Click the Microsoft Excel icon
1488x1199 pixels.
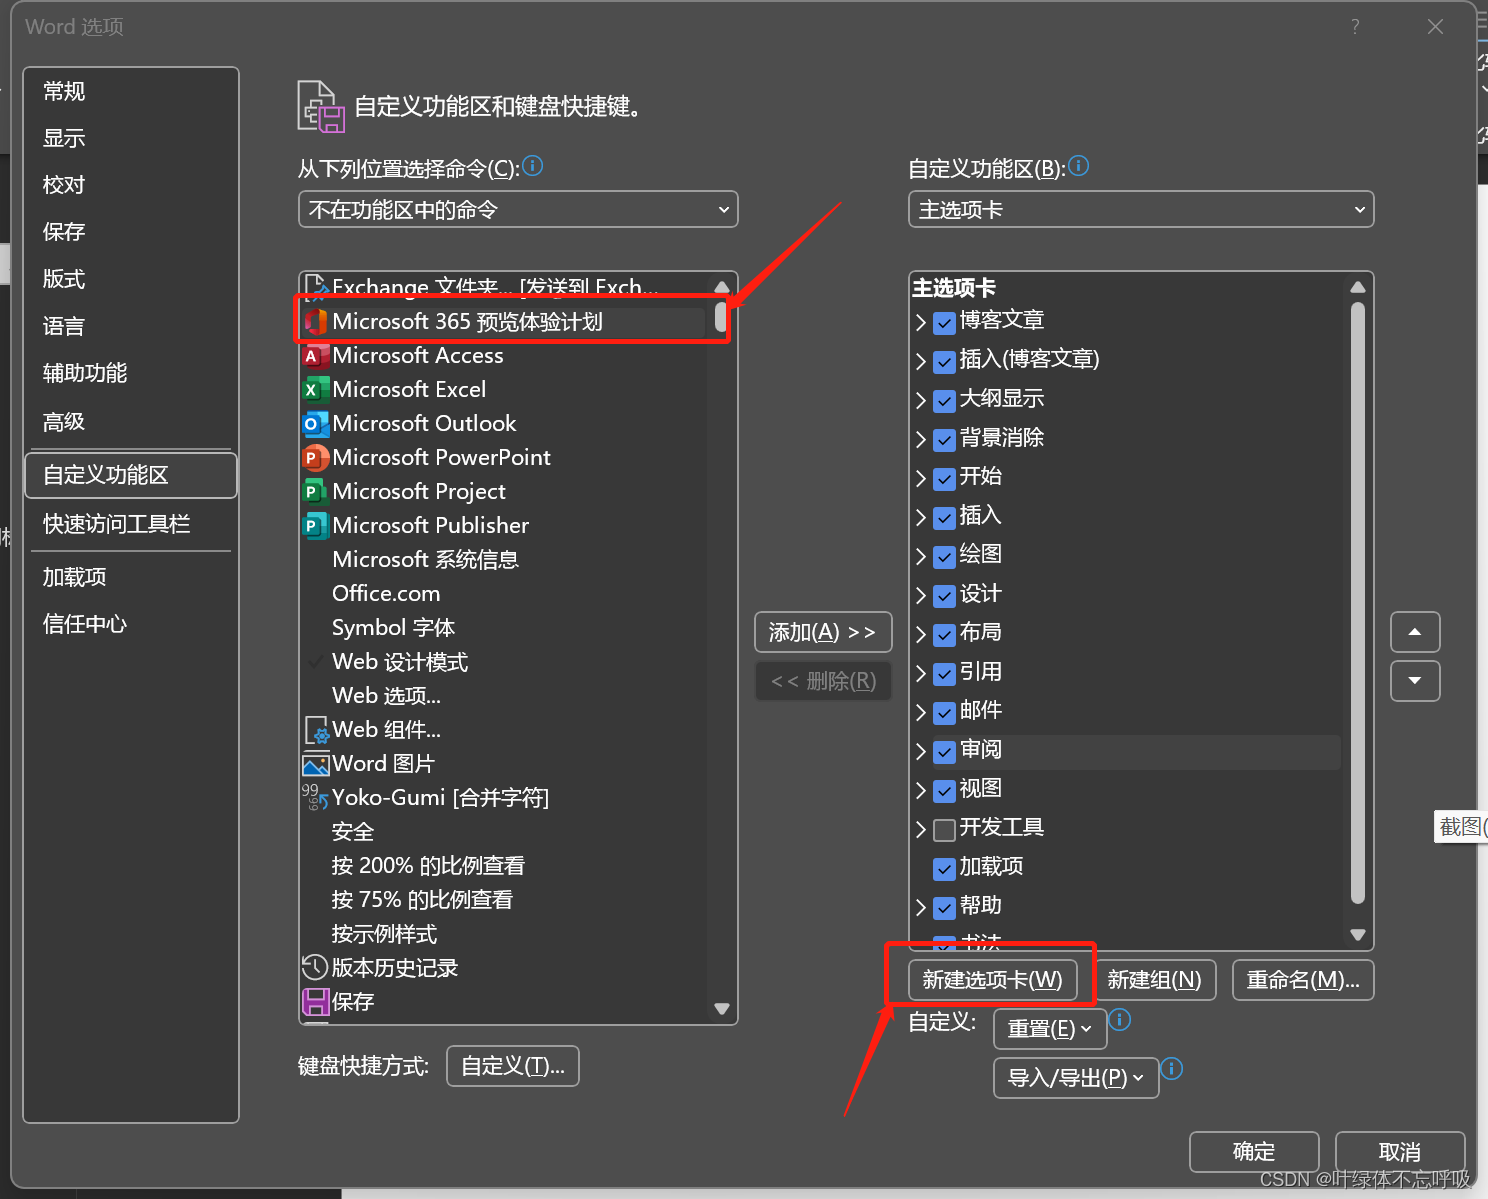316,390
